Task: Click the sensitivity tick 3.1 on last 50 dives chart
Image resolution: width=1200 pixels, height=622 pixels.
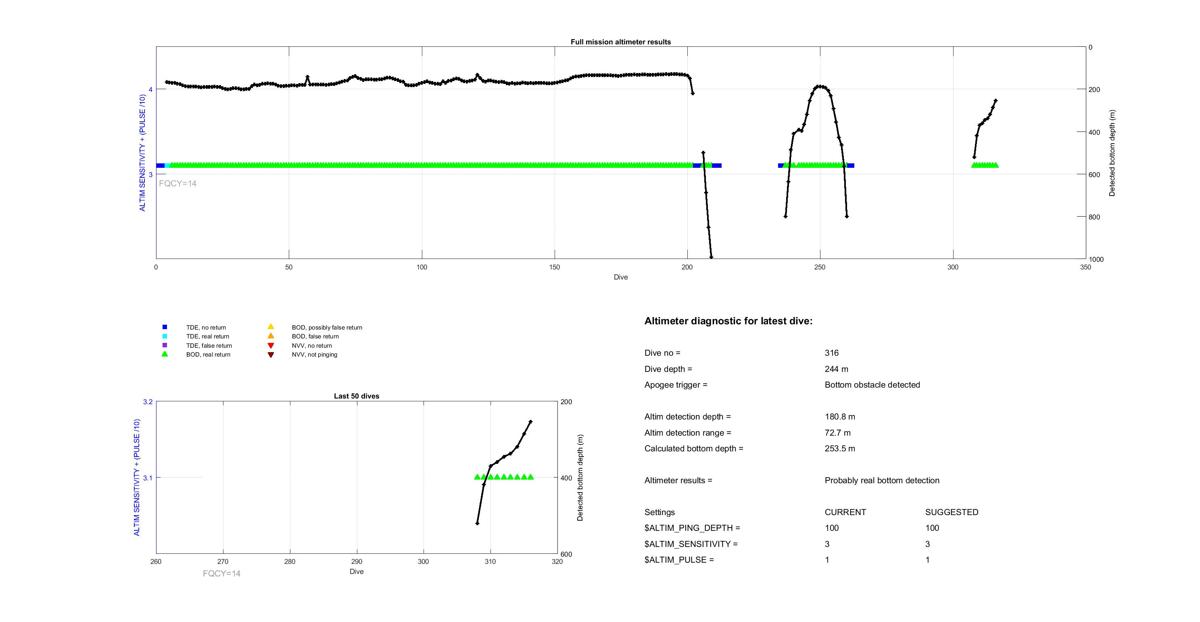Action: click(148, 478)
